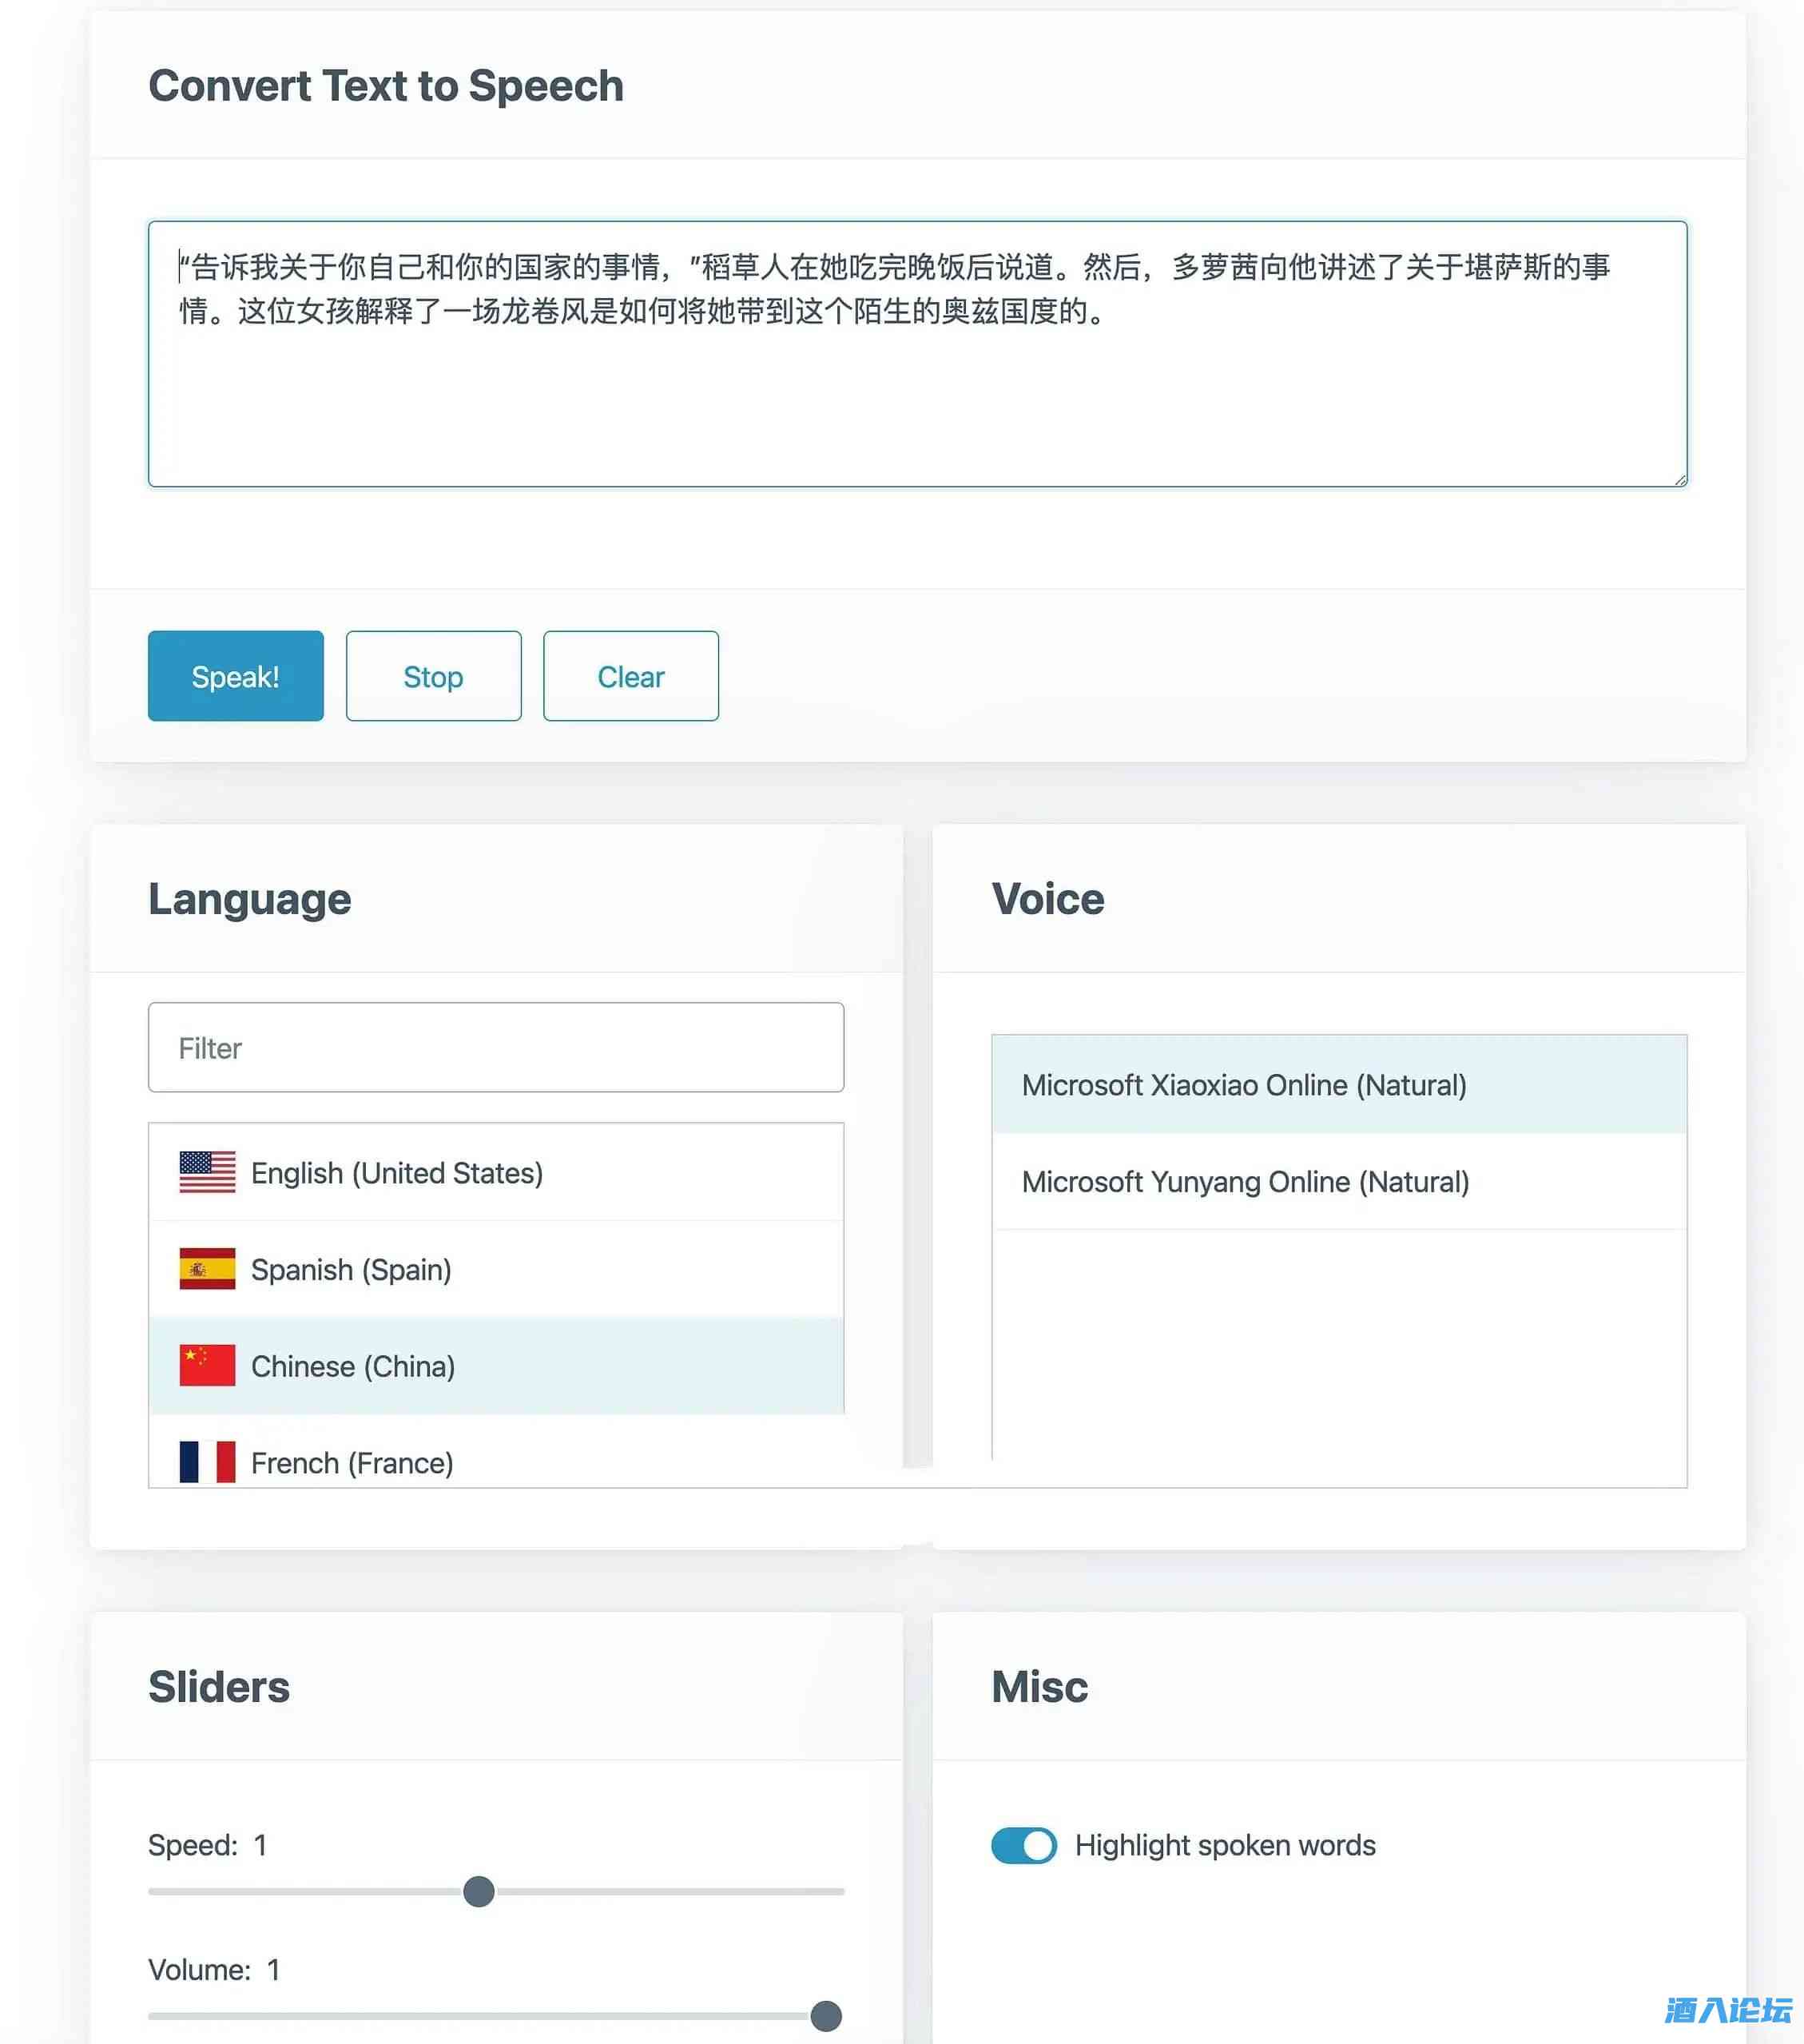
Task: Click the blue watermark logo at bottom right
Action: pos(1727,2010)
